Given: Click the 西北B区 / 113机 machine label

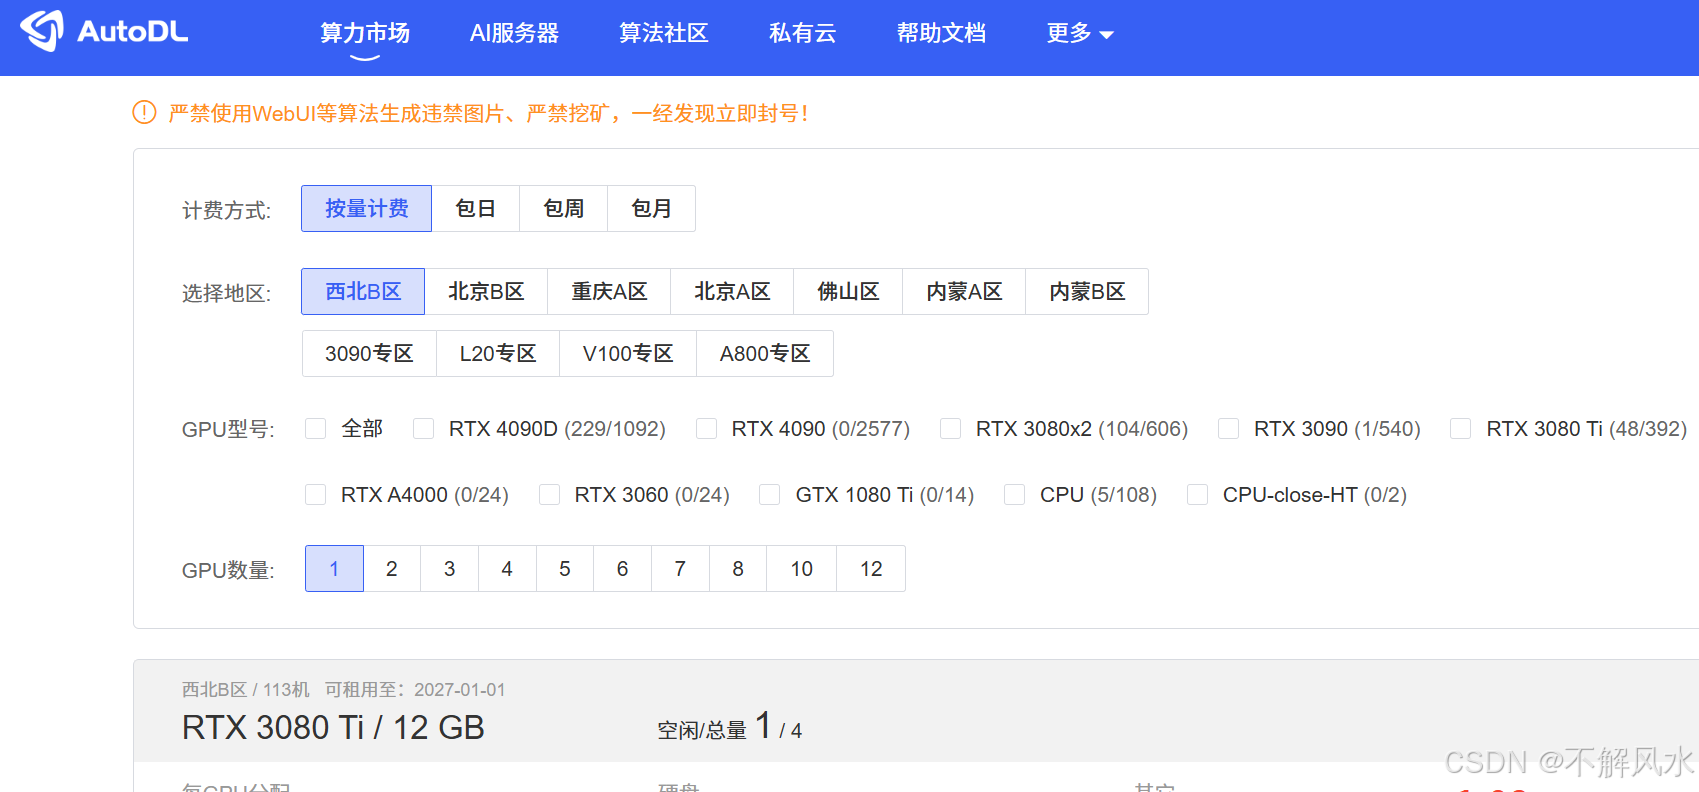Looking at the screenshot, I should (246, 690).
